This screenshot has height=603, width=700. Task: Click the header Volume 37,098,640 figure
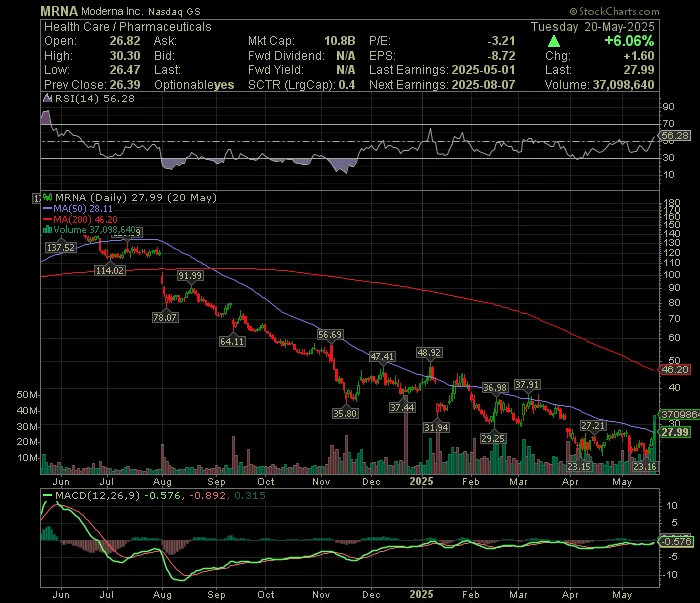click(x=624, y=85)
